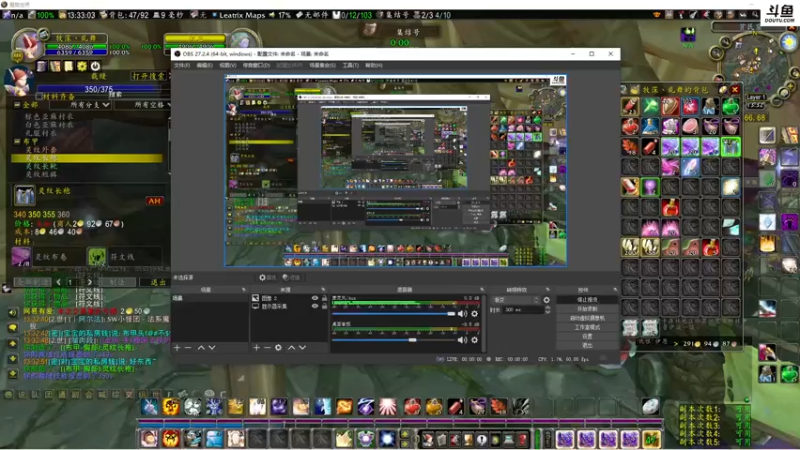Adjust the 麦克风/Aux volume slider

pos(393,314)
